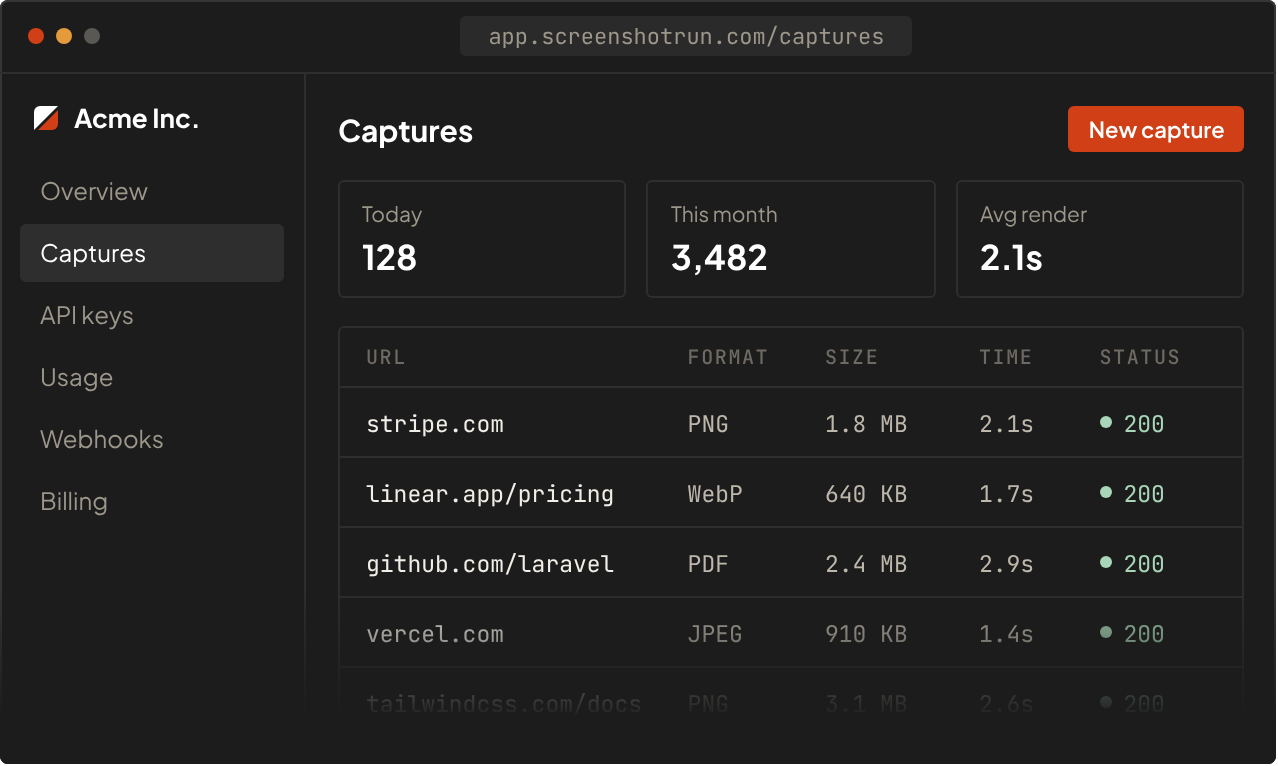Viewport: 1278px width, 766px height.
Task: Click the 1.8 MB size value
Action: click(866, 424)
